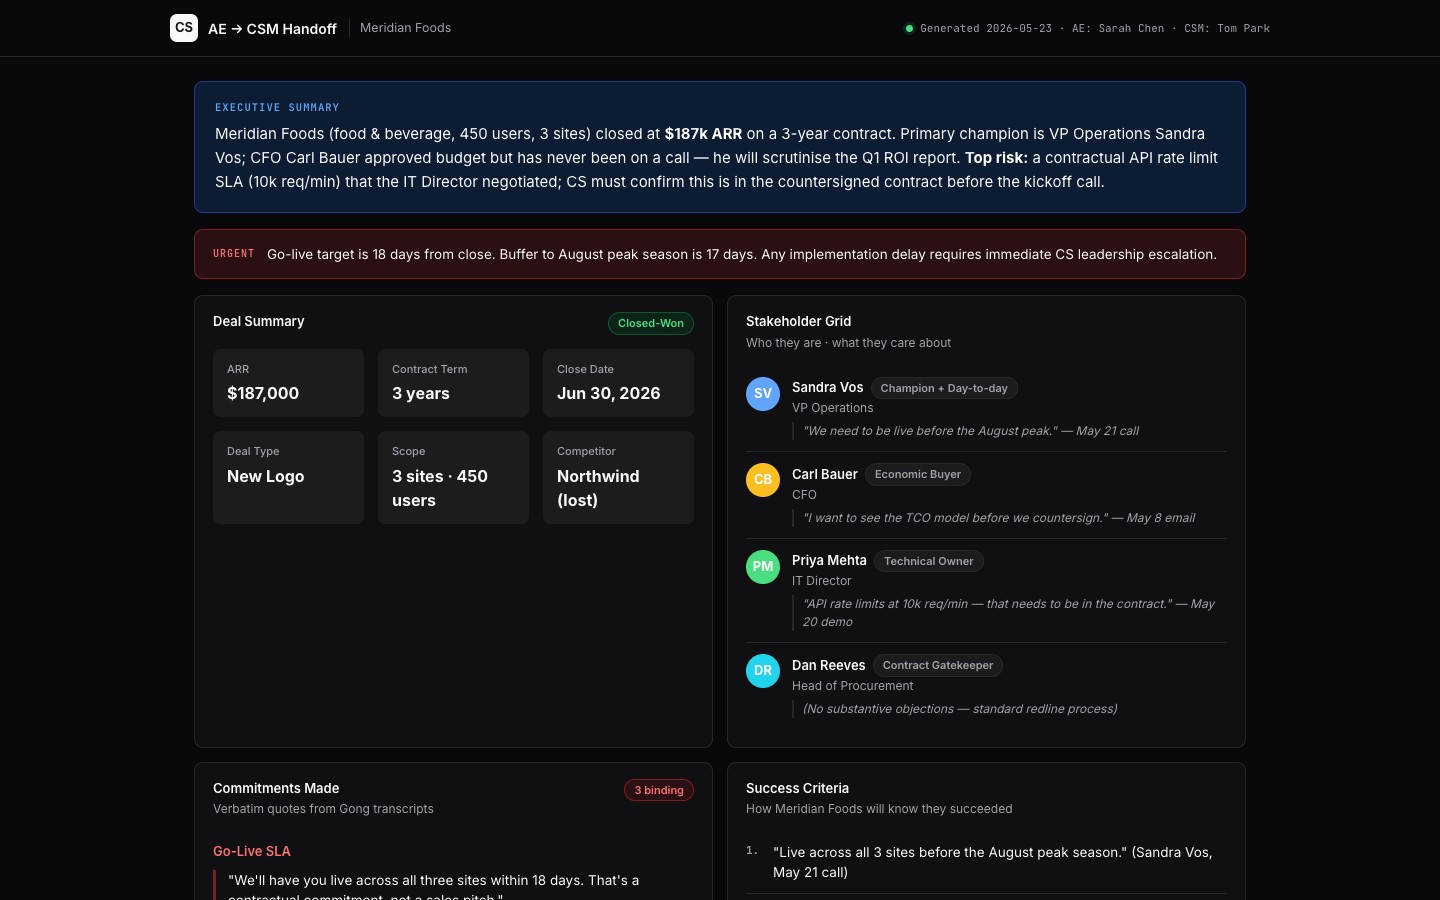Click the No substantive objections note
1440x900 pixels.
click(959, 709)
